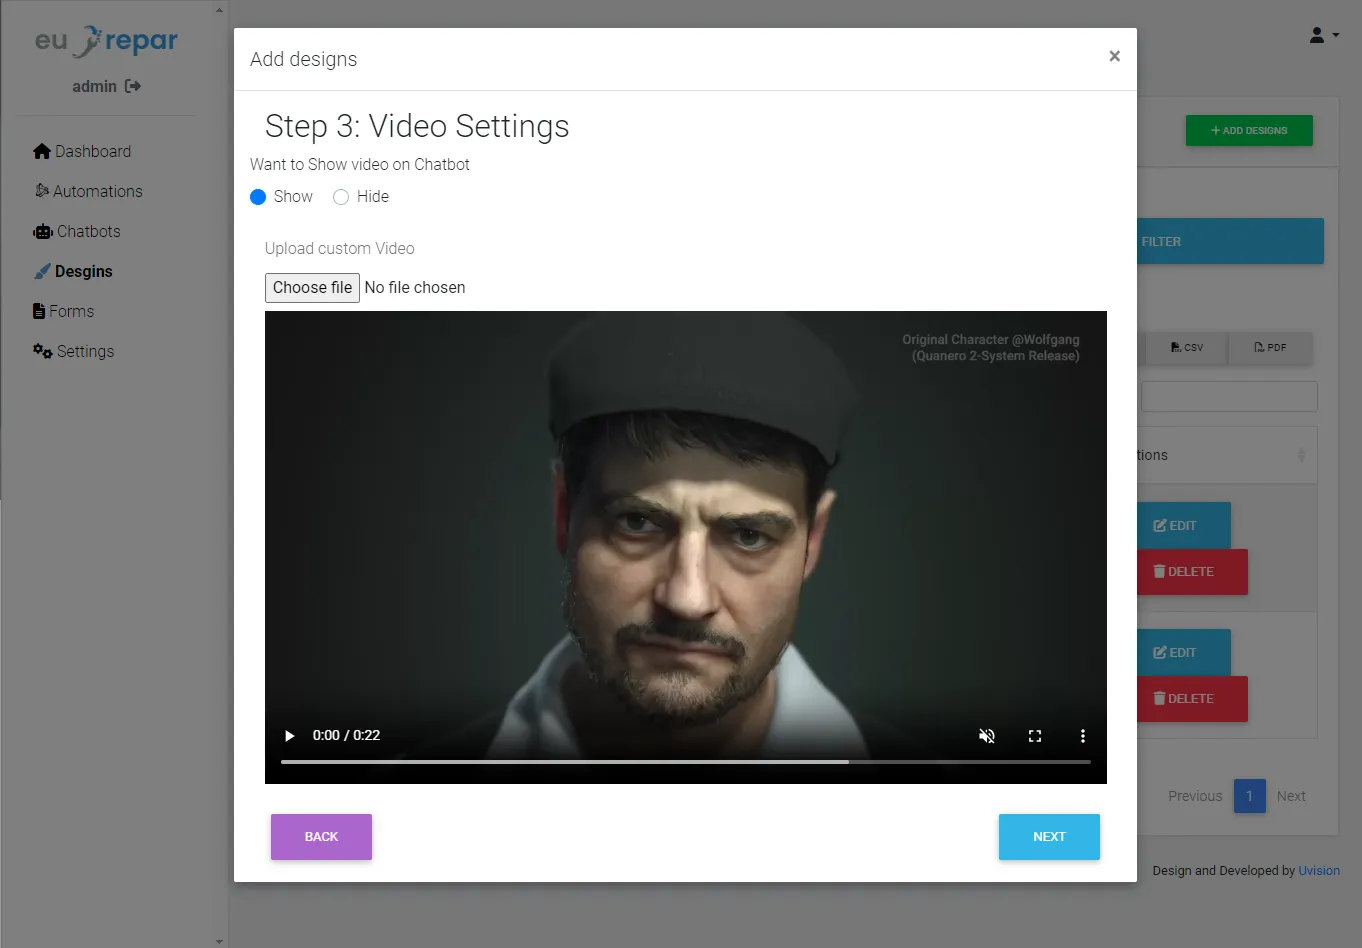1362x948 pixels.
Task: Open Desgins in the sidebar
Action: pos(73,271)
